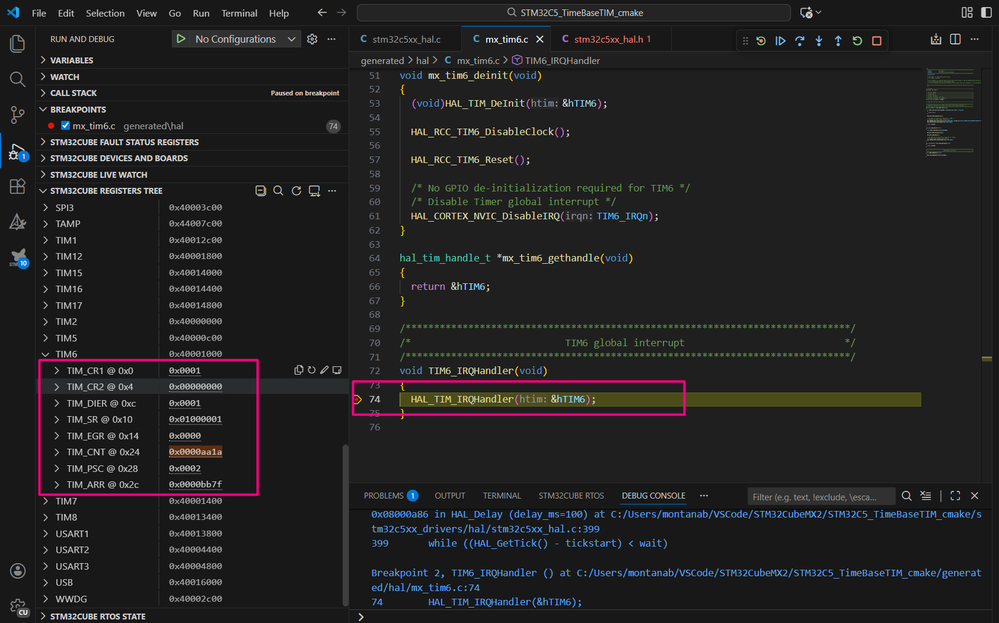The width and height of the screenshot is (999, 623).
Task: Maximize the debug panel size
Action: (955, 496)
